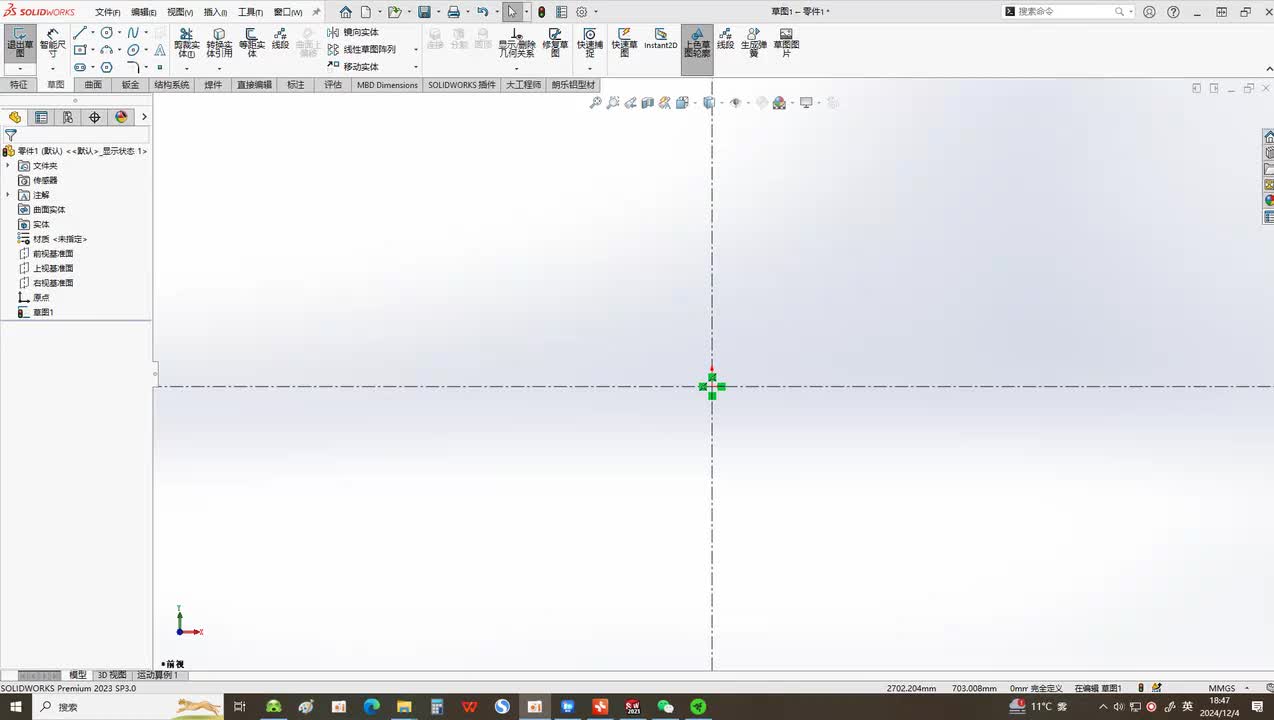Expand the 注解 Annotations tree node
1274x720 pixels.
[8, 195]
